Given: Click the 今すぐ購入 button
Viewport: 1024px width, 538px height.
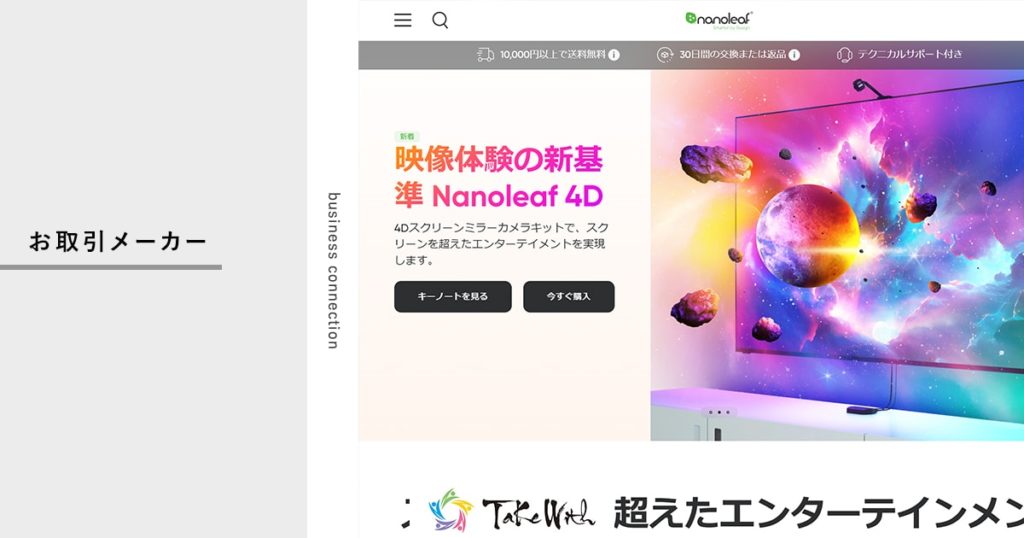Looking at the screenshot, I should pos(569,296).
